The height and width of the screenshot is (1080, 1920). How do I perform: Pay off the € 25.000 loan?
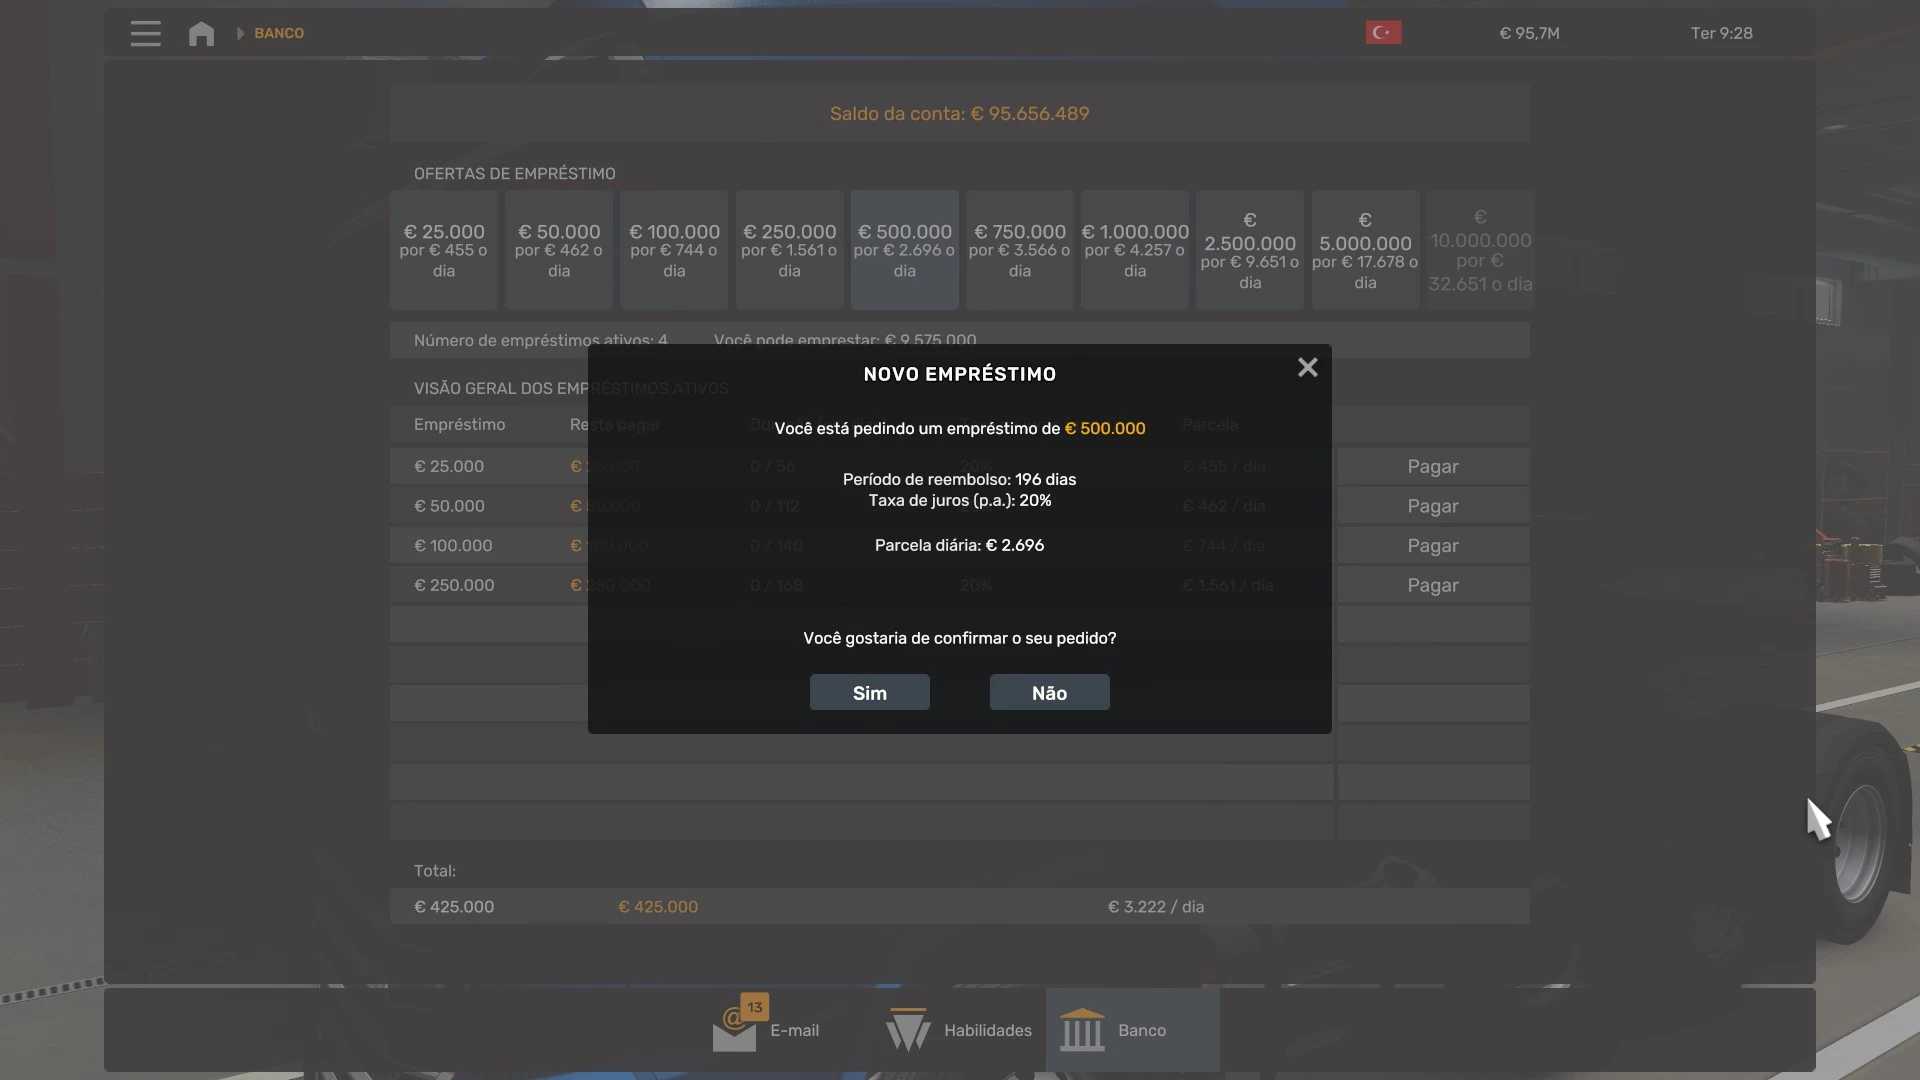click(x=1432, y=467)
